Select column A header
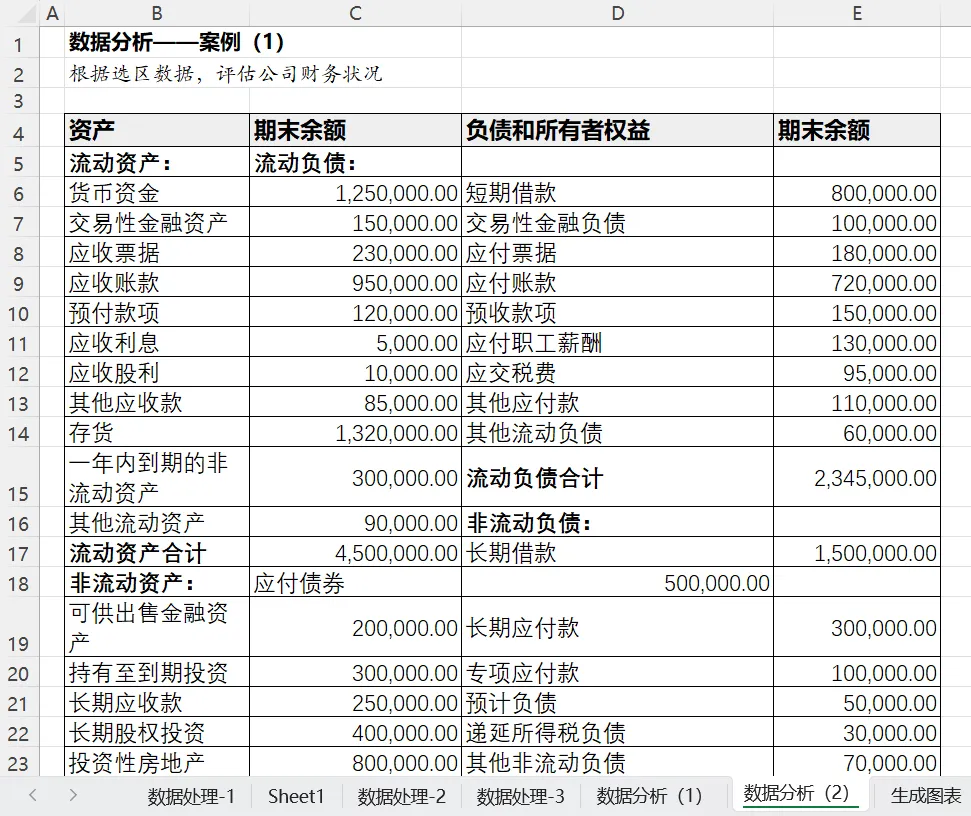This screenshot has width=971, height=816. click(x=52, y=14)
